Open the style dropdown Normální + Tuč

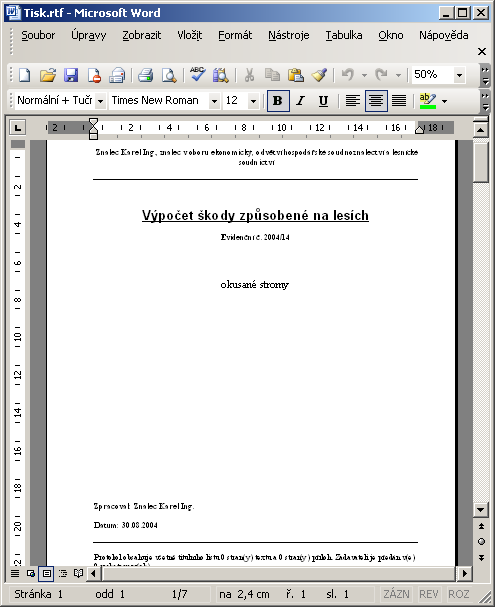tap(100, 101)
